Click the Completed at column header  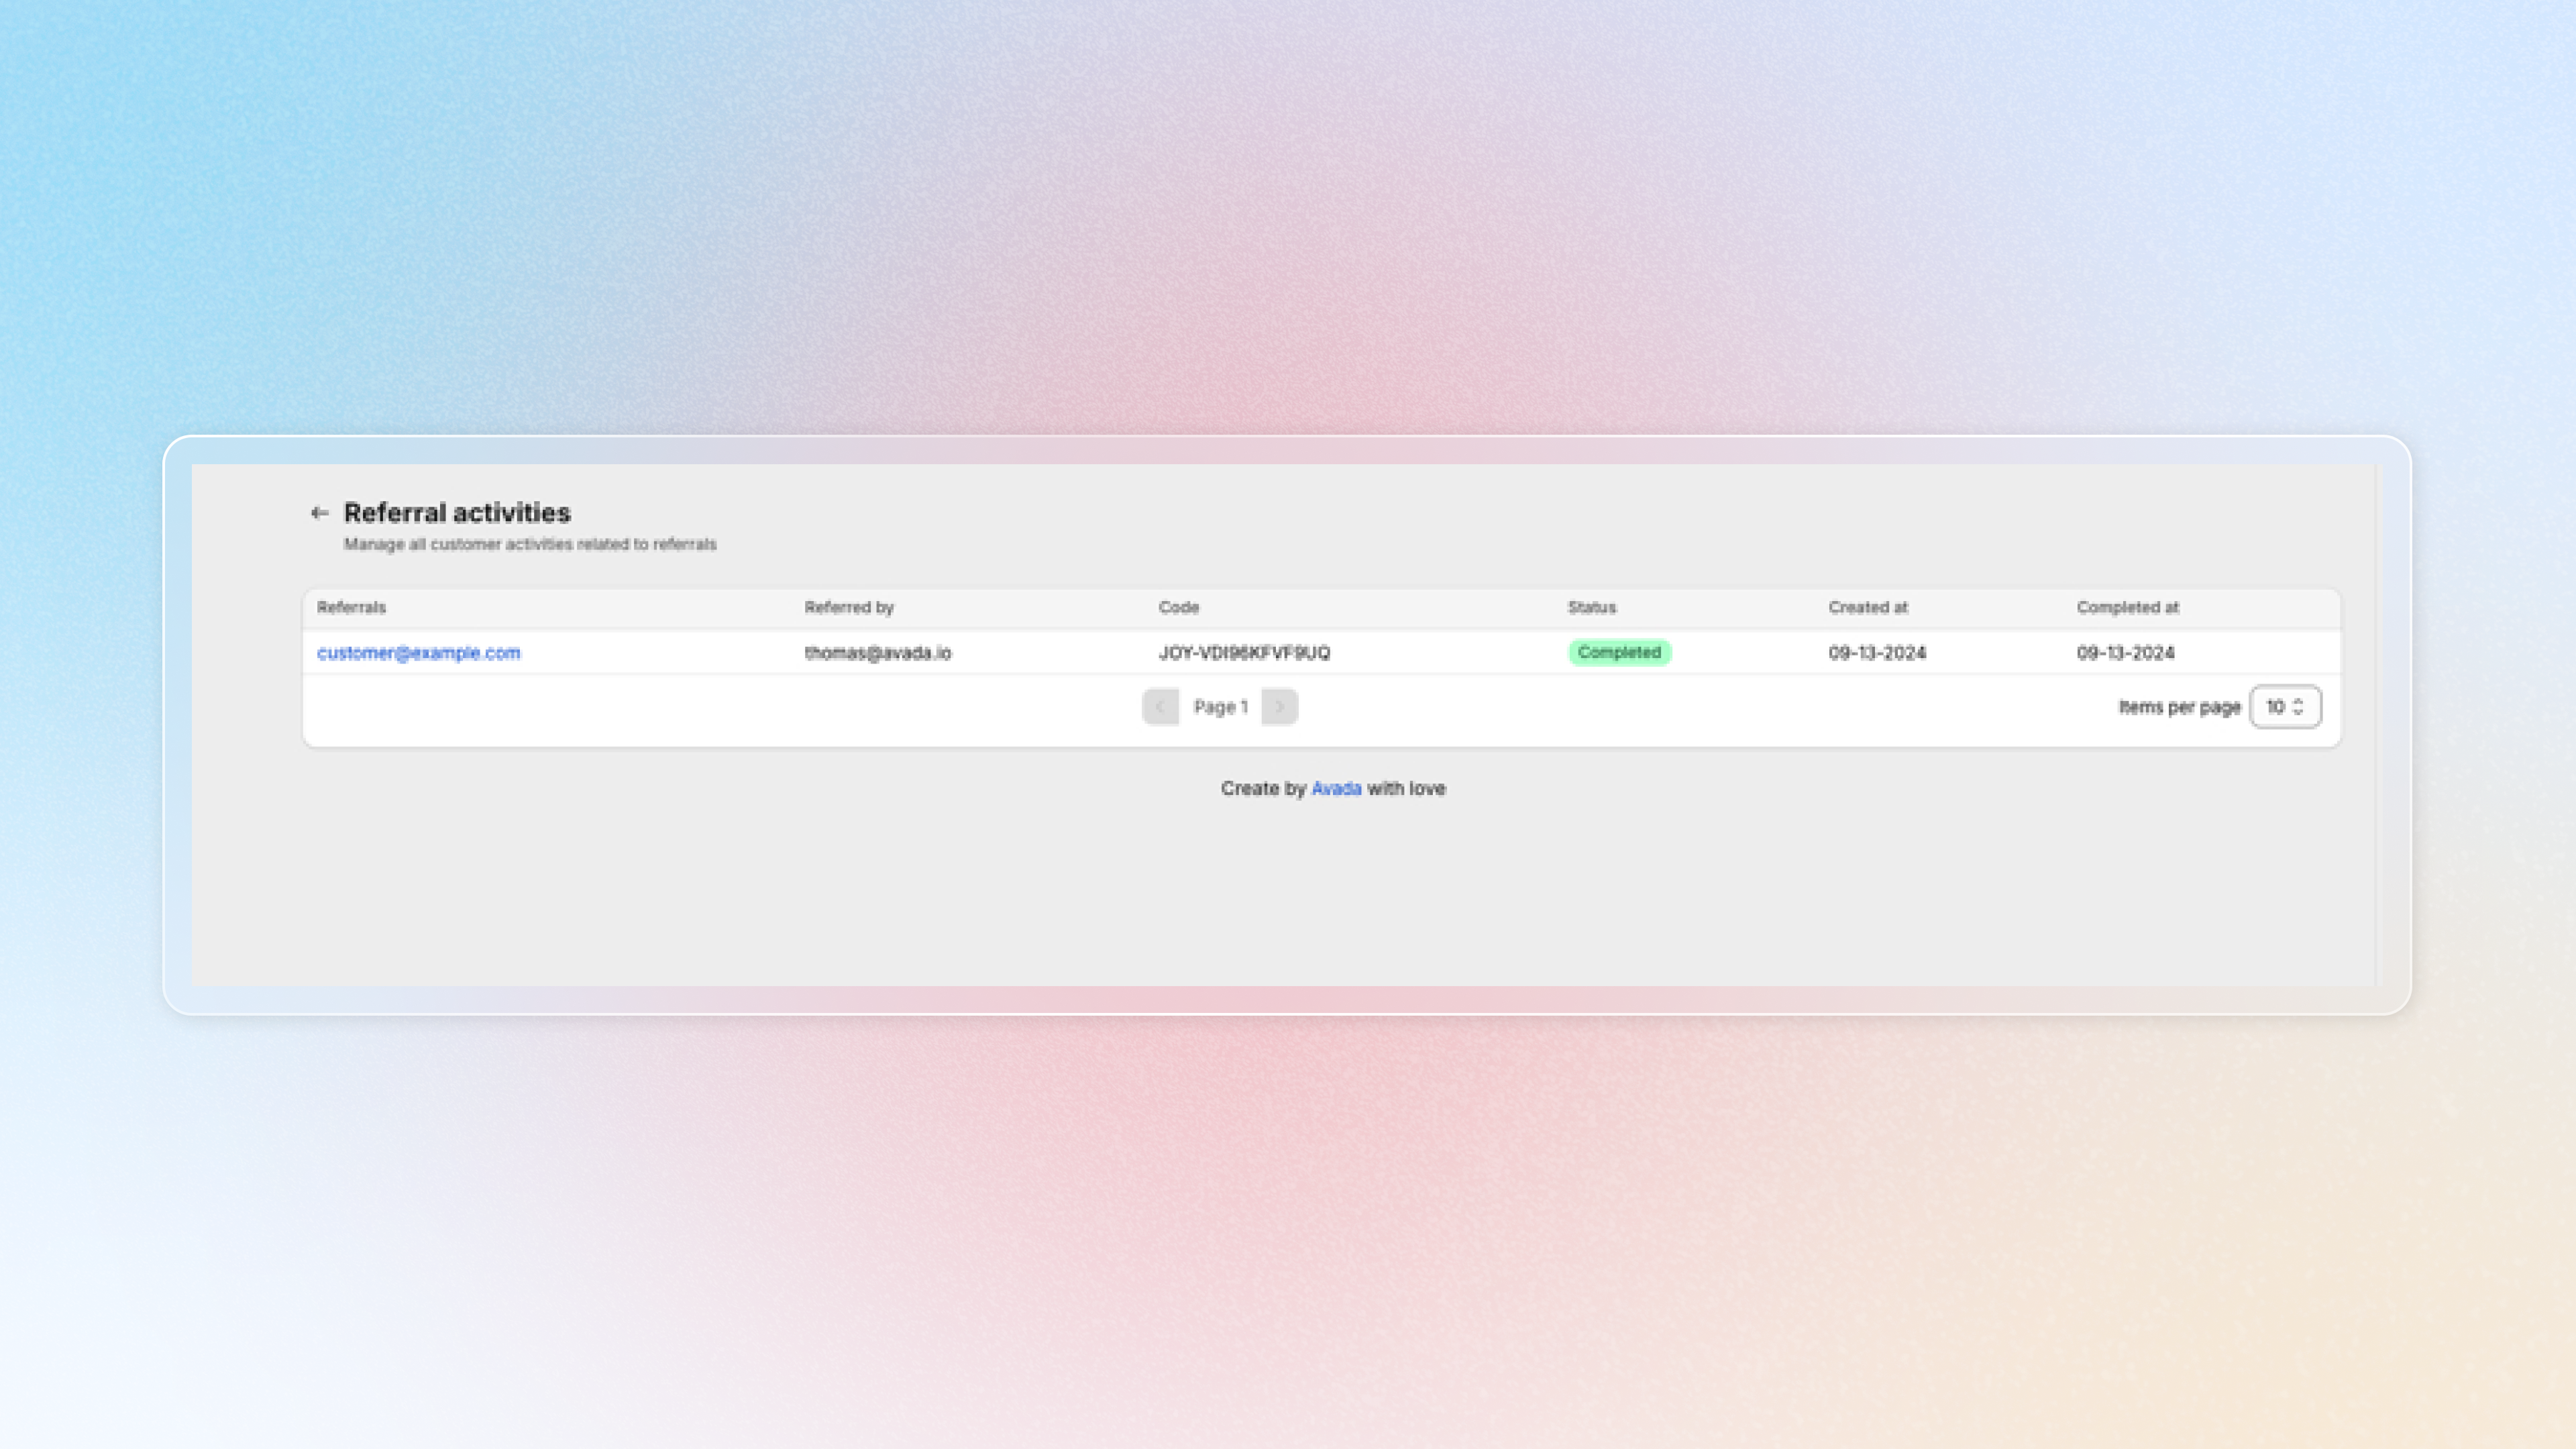(2127, 607)
